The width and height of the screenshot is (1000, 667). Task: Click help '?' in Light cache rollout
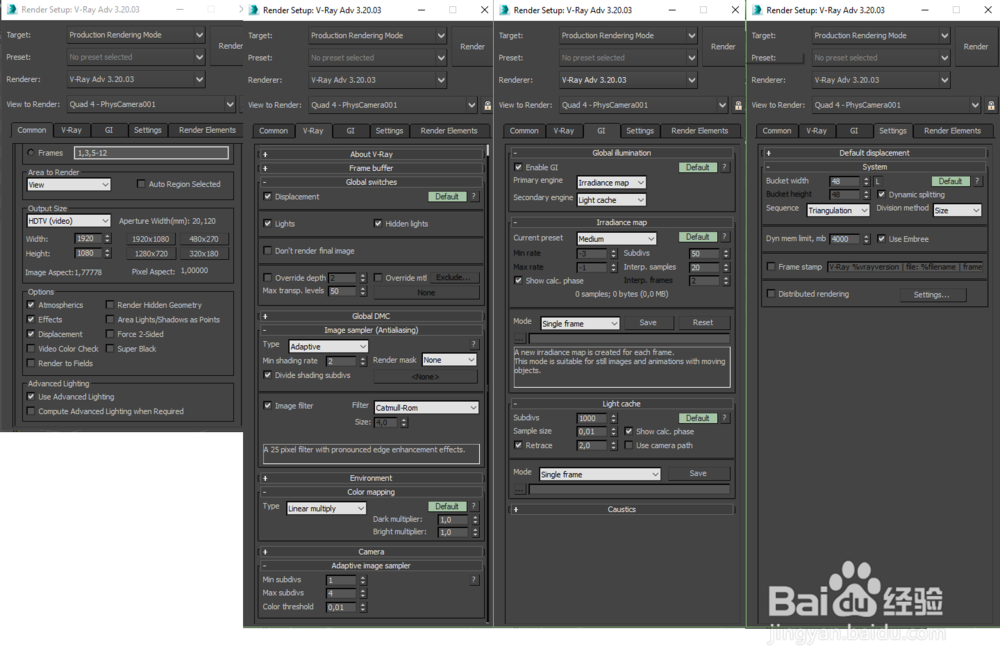[724, 418]
